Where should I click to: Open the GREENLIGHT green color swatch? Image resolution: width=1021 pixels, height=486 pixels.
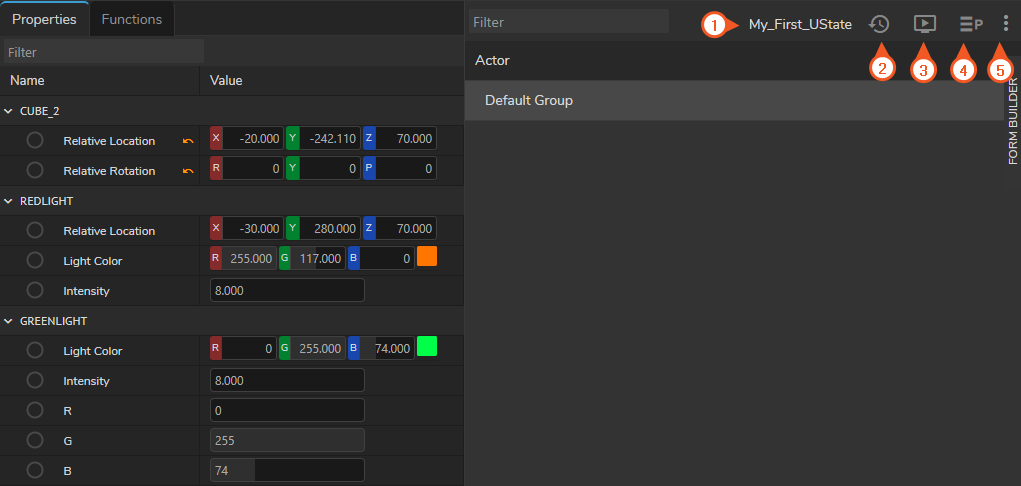[427, 347]
